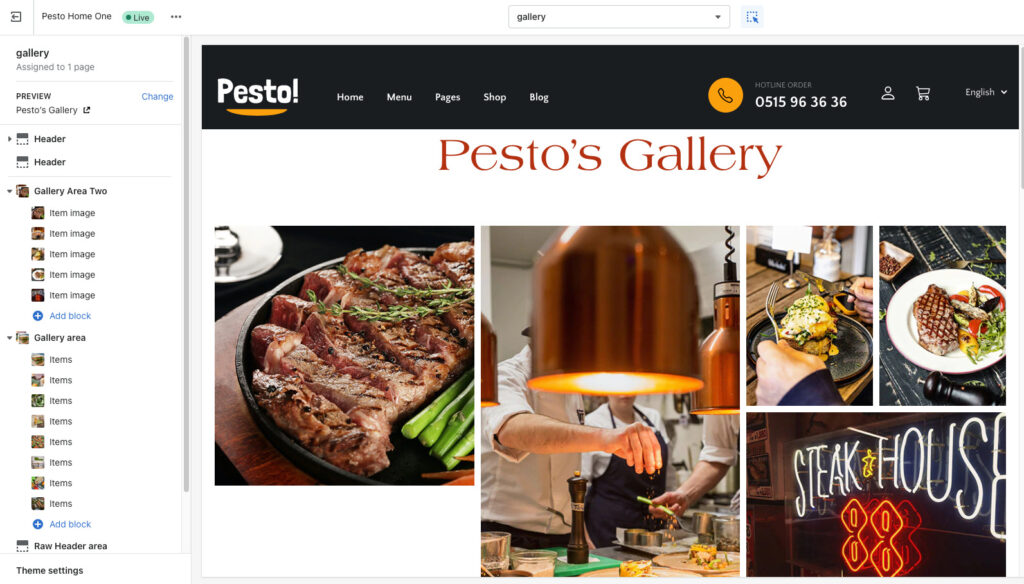Image resolution: width=1024 pixels, height=584 pixels.
Task: Open Theme settings at sidebar bottom
Action: (x=50, y=570)
